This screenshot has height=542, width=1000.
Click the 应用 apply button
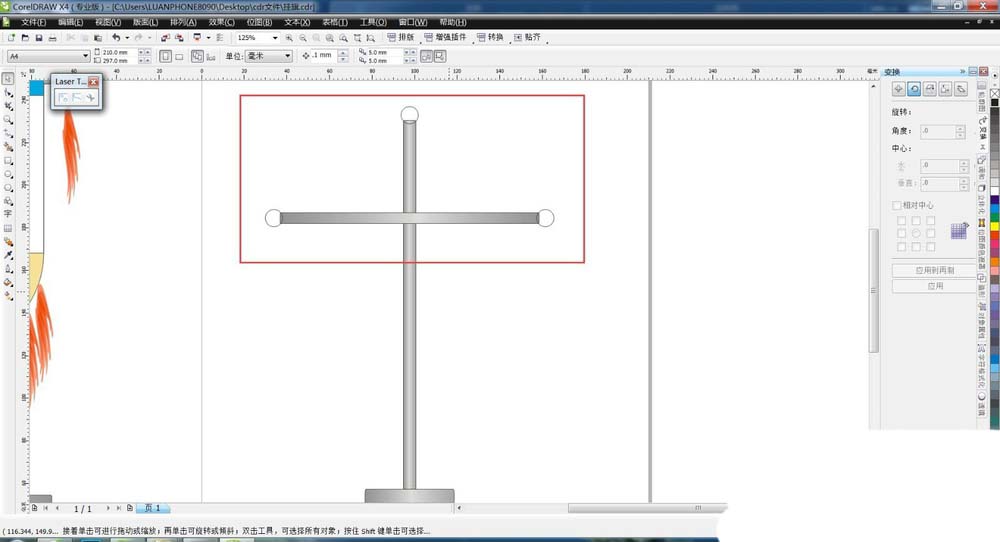[x=935, y=286]
